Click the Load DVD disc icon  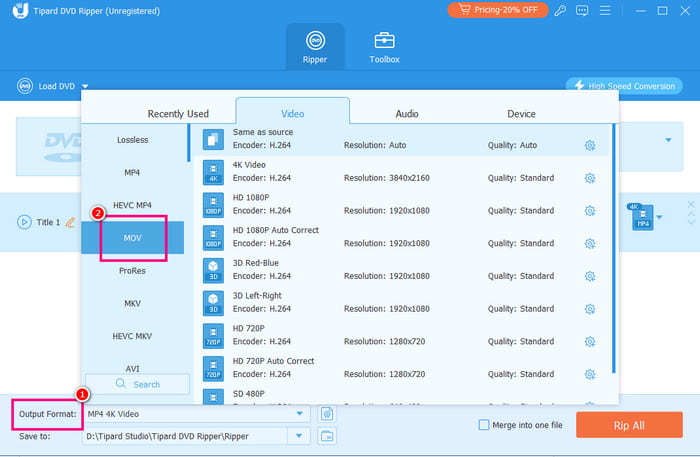(25, 86)
